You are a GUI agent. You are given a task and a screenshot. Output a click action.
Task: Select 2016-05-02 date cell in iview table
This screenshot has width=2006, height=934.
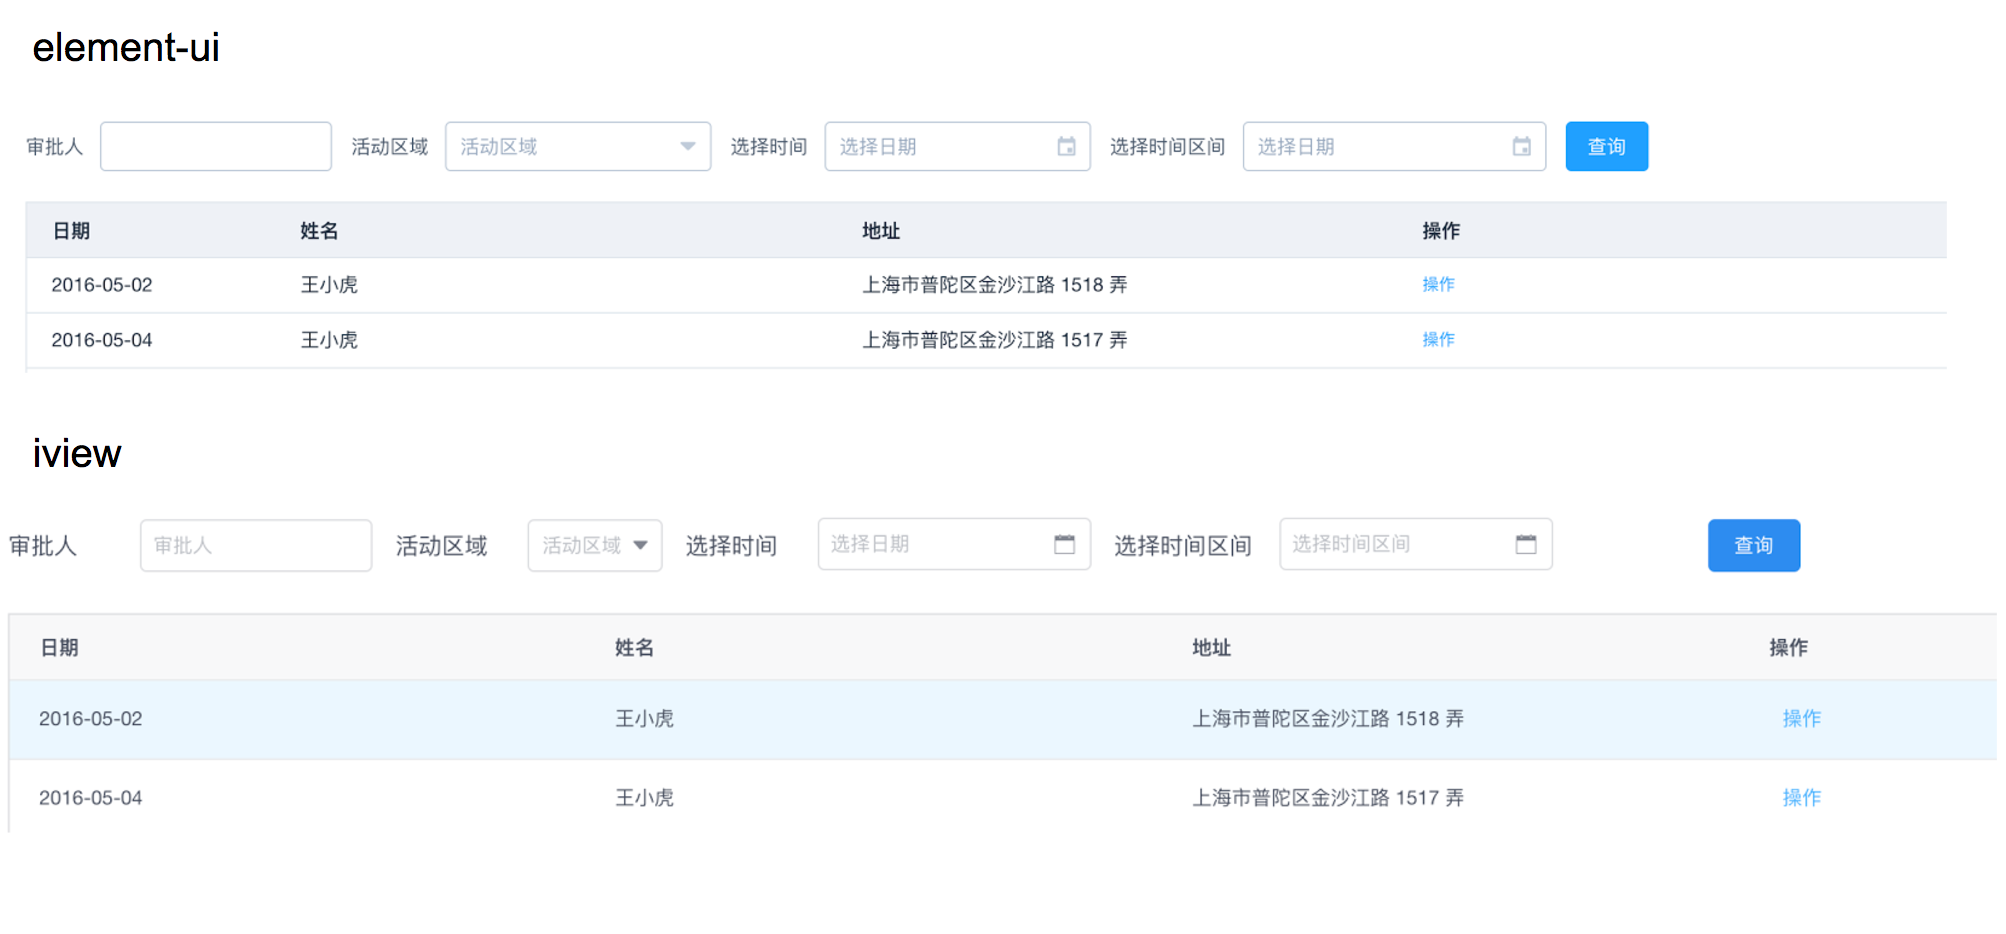(x=90, y=718)
